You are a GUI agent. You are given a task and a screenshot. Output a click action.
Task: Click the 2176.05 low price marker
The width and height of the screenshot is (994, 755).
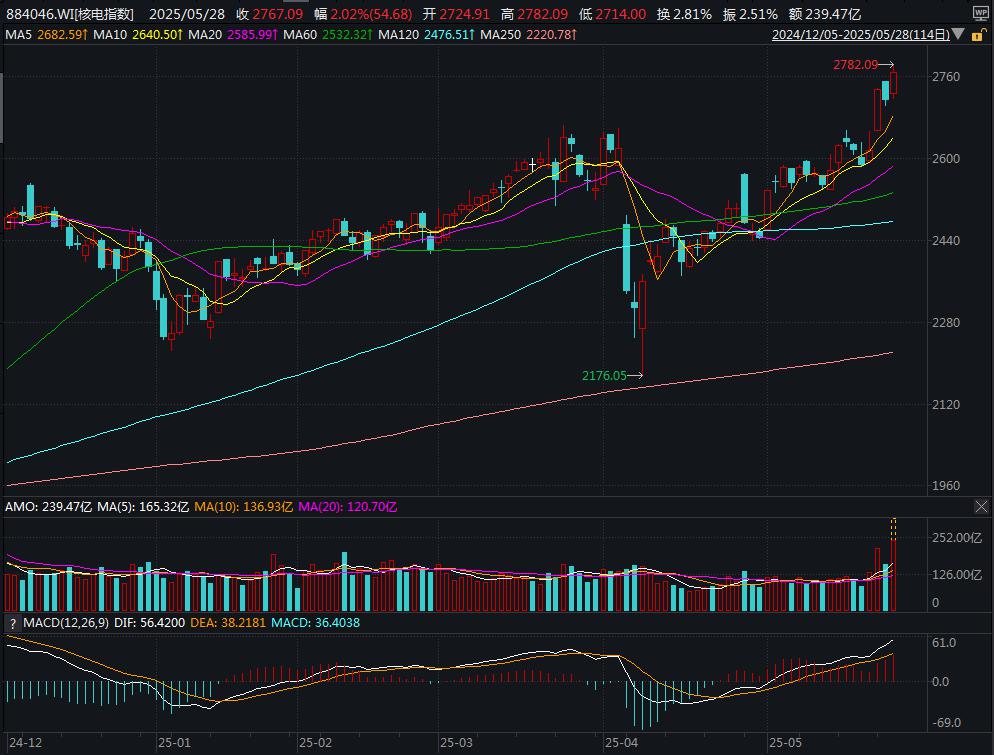[x=604, y=376]
